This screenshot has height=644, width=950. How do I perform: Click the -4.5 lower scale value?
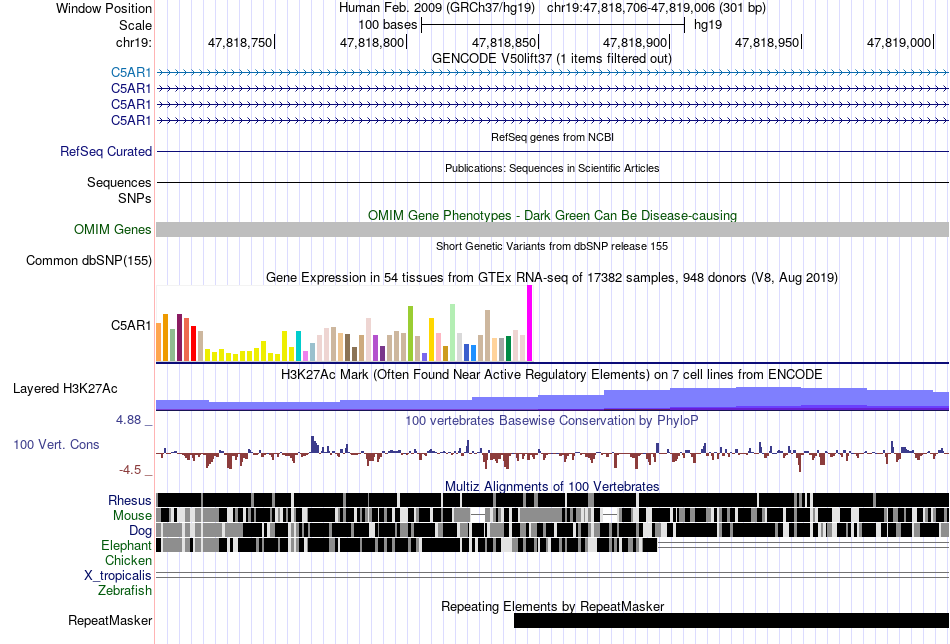click(130, 470)
